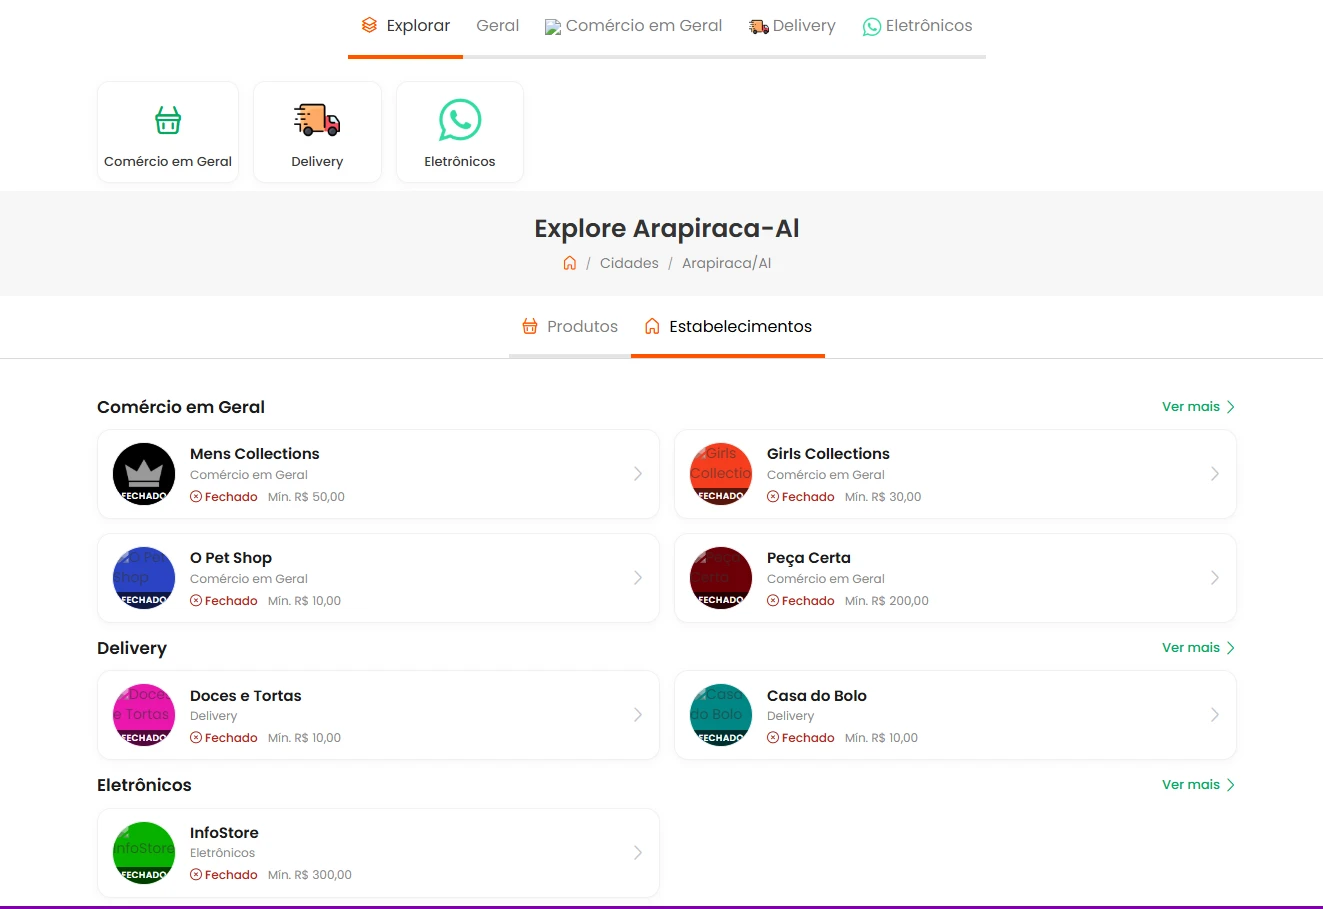This screenshot has width=1323, height=909.
Task: Click the Girls Collections store name
Action: pyautogui.click(x=828, y=454)
